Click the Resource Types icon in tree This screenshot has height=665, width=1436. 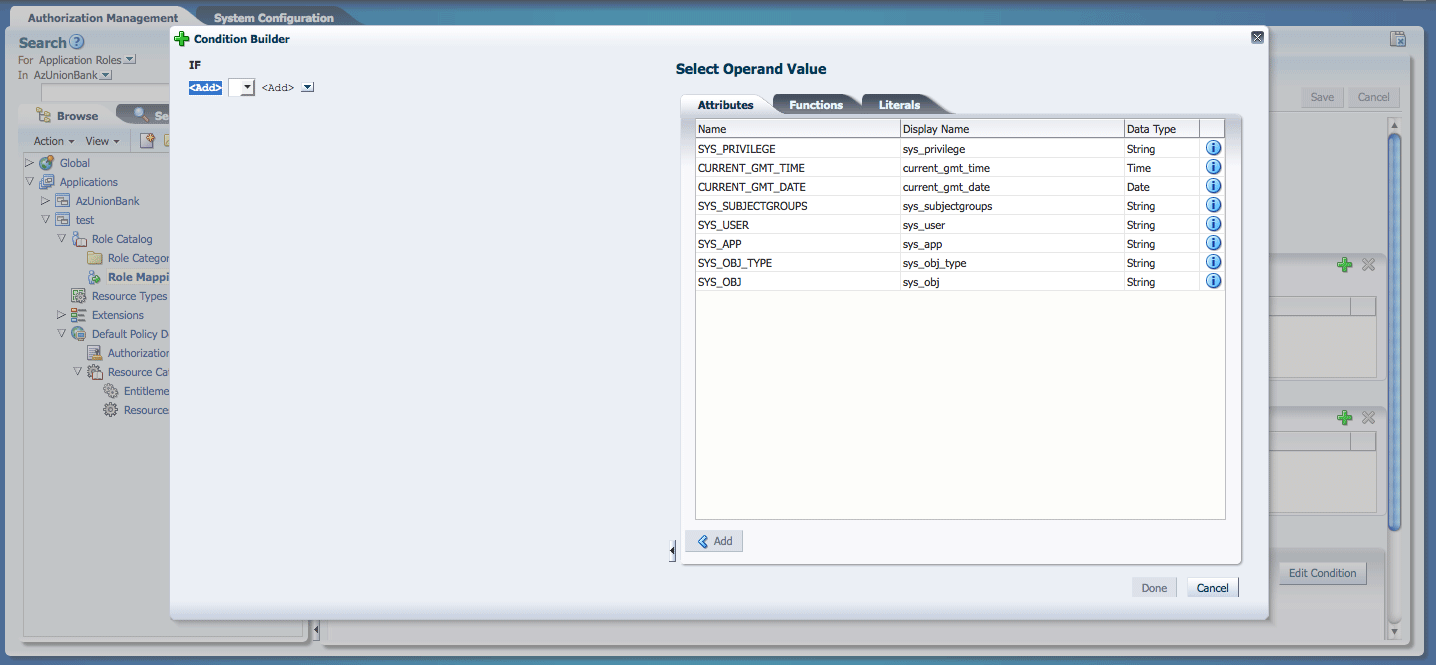pyautogui.click(x=78, y=296)
